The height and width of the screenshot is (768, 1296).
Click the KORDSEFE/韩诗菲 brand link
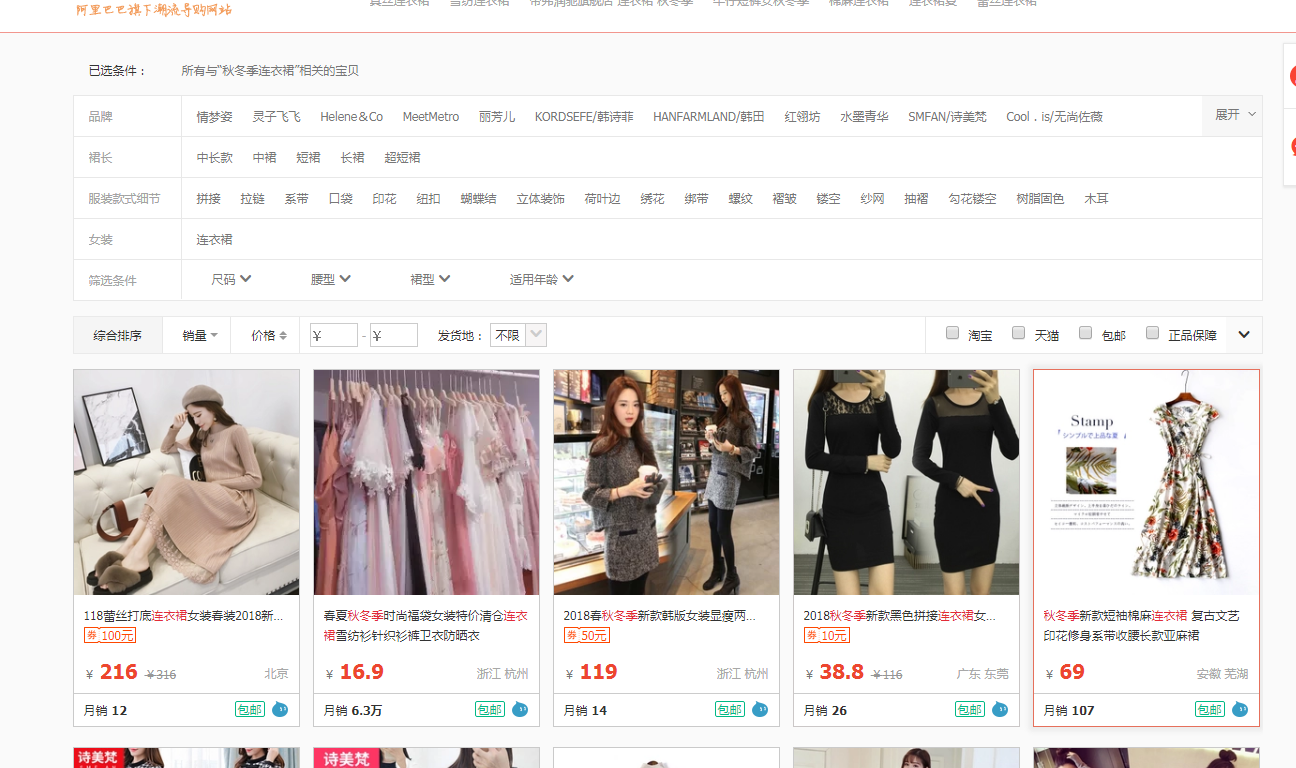tap(584, 117)
